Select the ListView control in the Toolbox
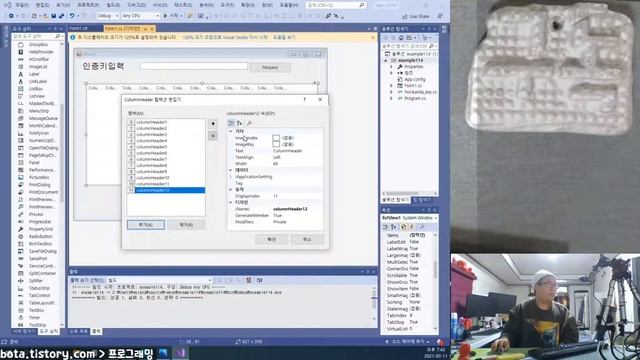The image size is (640, 360). tap(37, 96)
